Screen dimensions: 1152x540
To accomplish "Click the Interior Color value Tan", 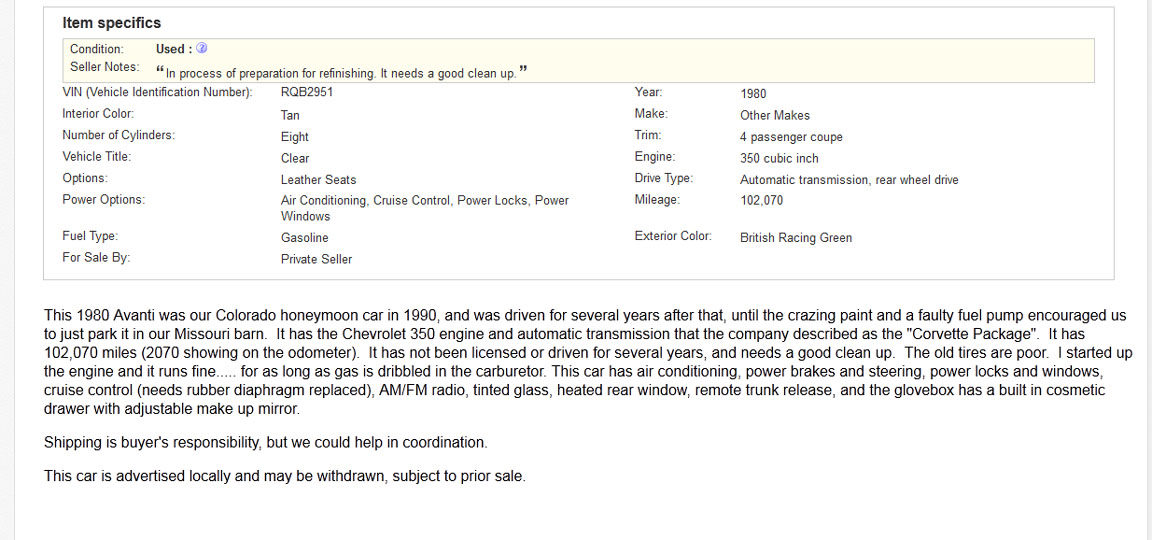I will coord(290,115).
